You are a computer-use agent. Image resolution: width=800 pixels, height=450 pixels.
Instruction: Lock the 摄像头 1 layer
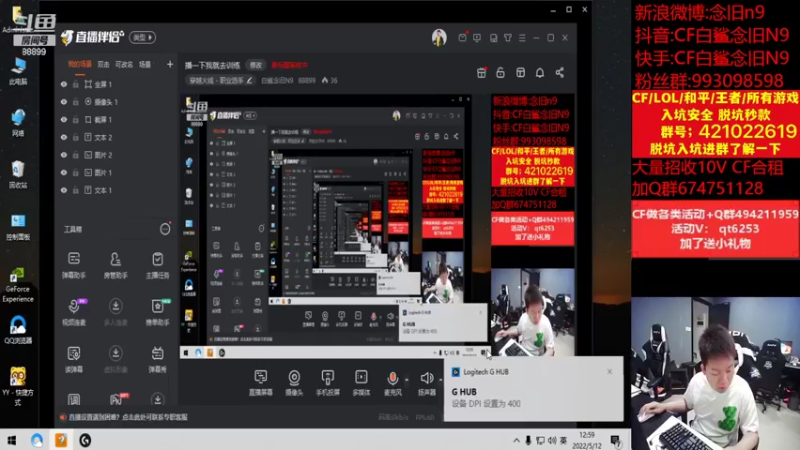[x=76, y=102]
